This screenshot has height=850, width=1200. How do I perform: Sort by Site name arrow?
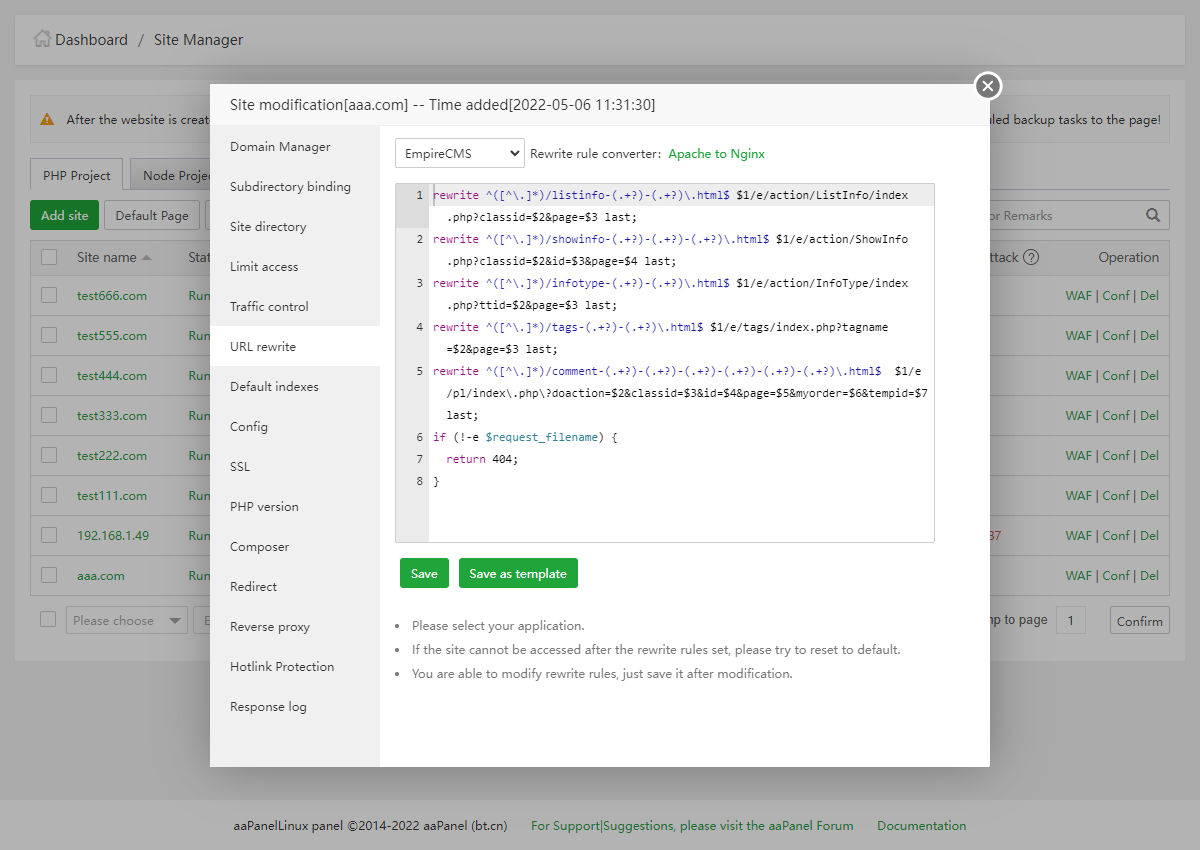[147, 258]
